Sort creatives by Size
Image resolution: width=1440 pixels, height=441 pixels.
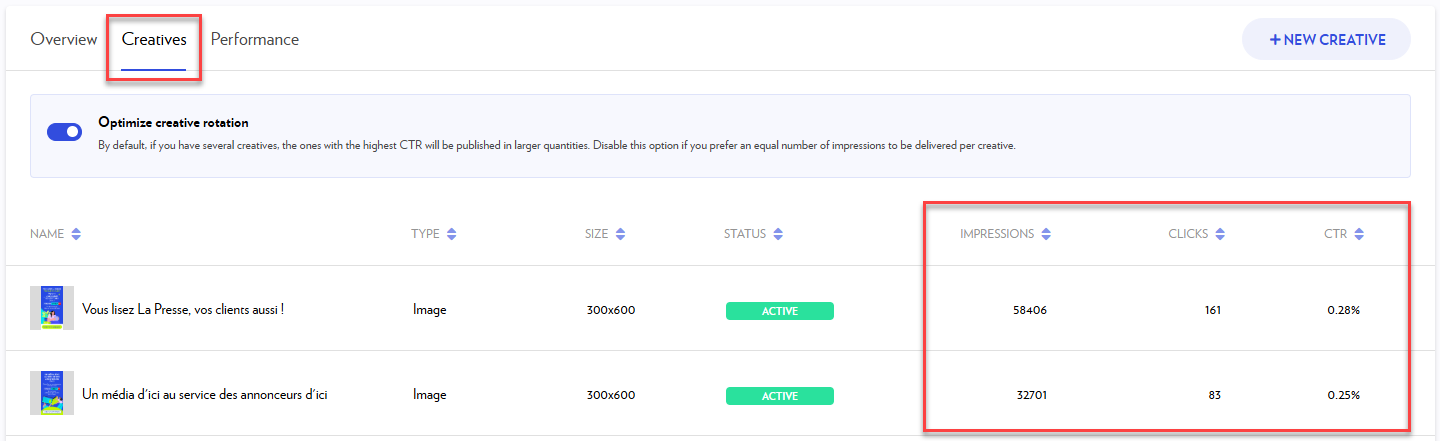tap(620, 234)
